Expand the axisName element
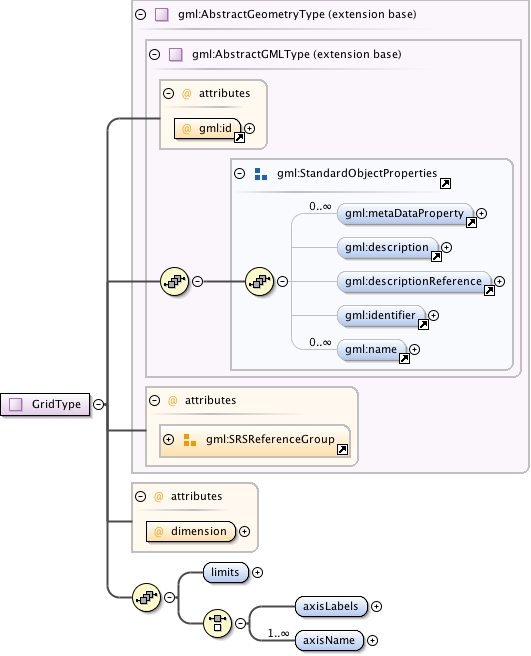The image size is (531, 656). 372,640
